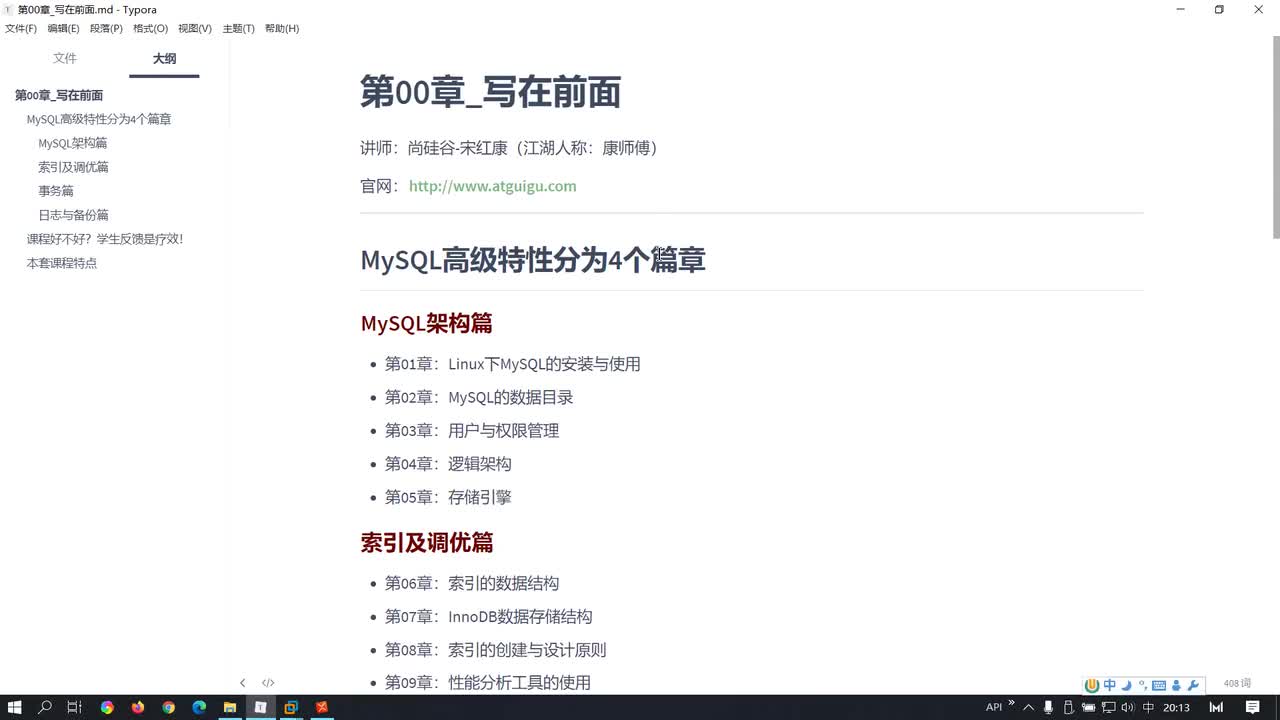Viewport: 1280px width, 720px height.
Task: Toggle the punctuation mode on IME toolbar
Action: [1142, 685]
